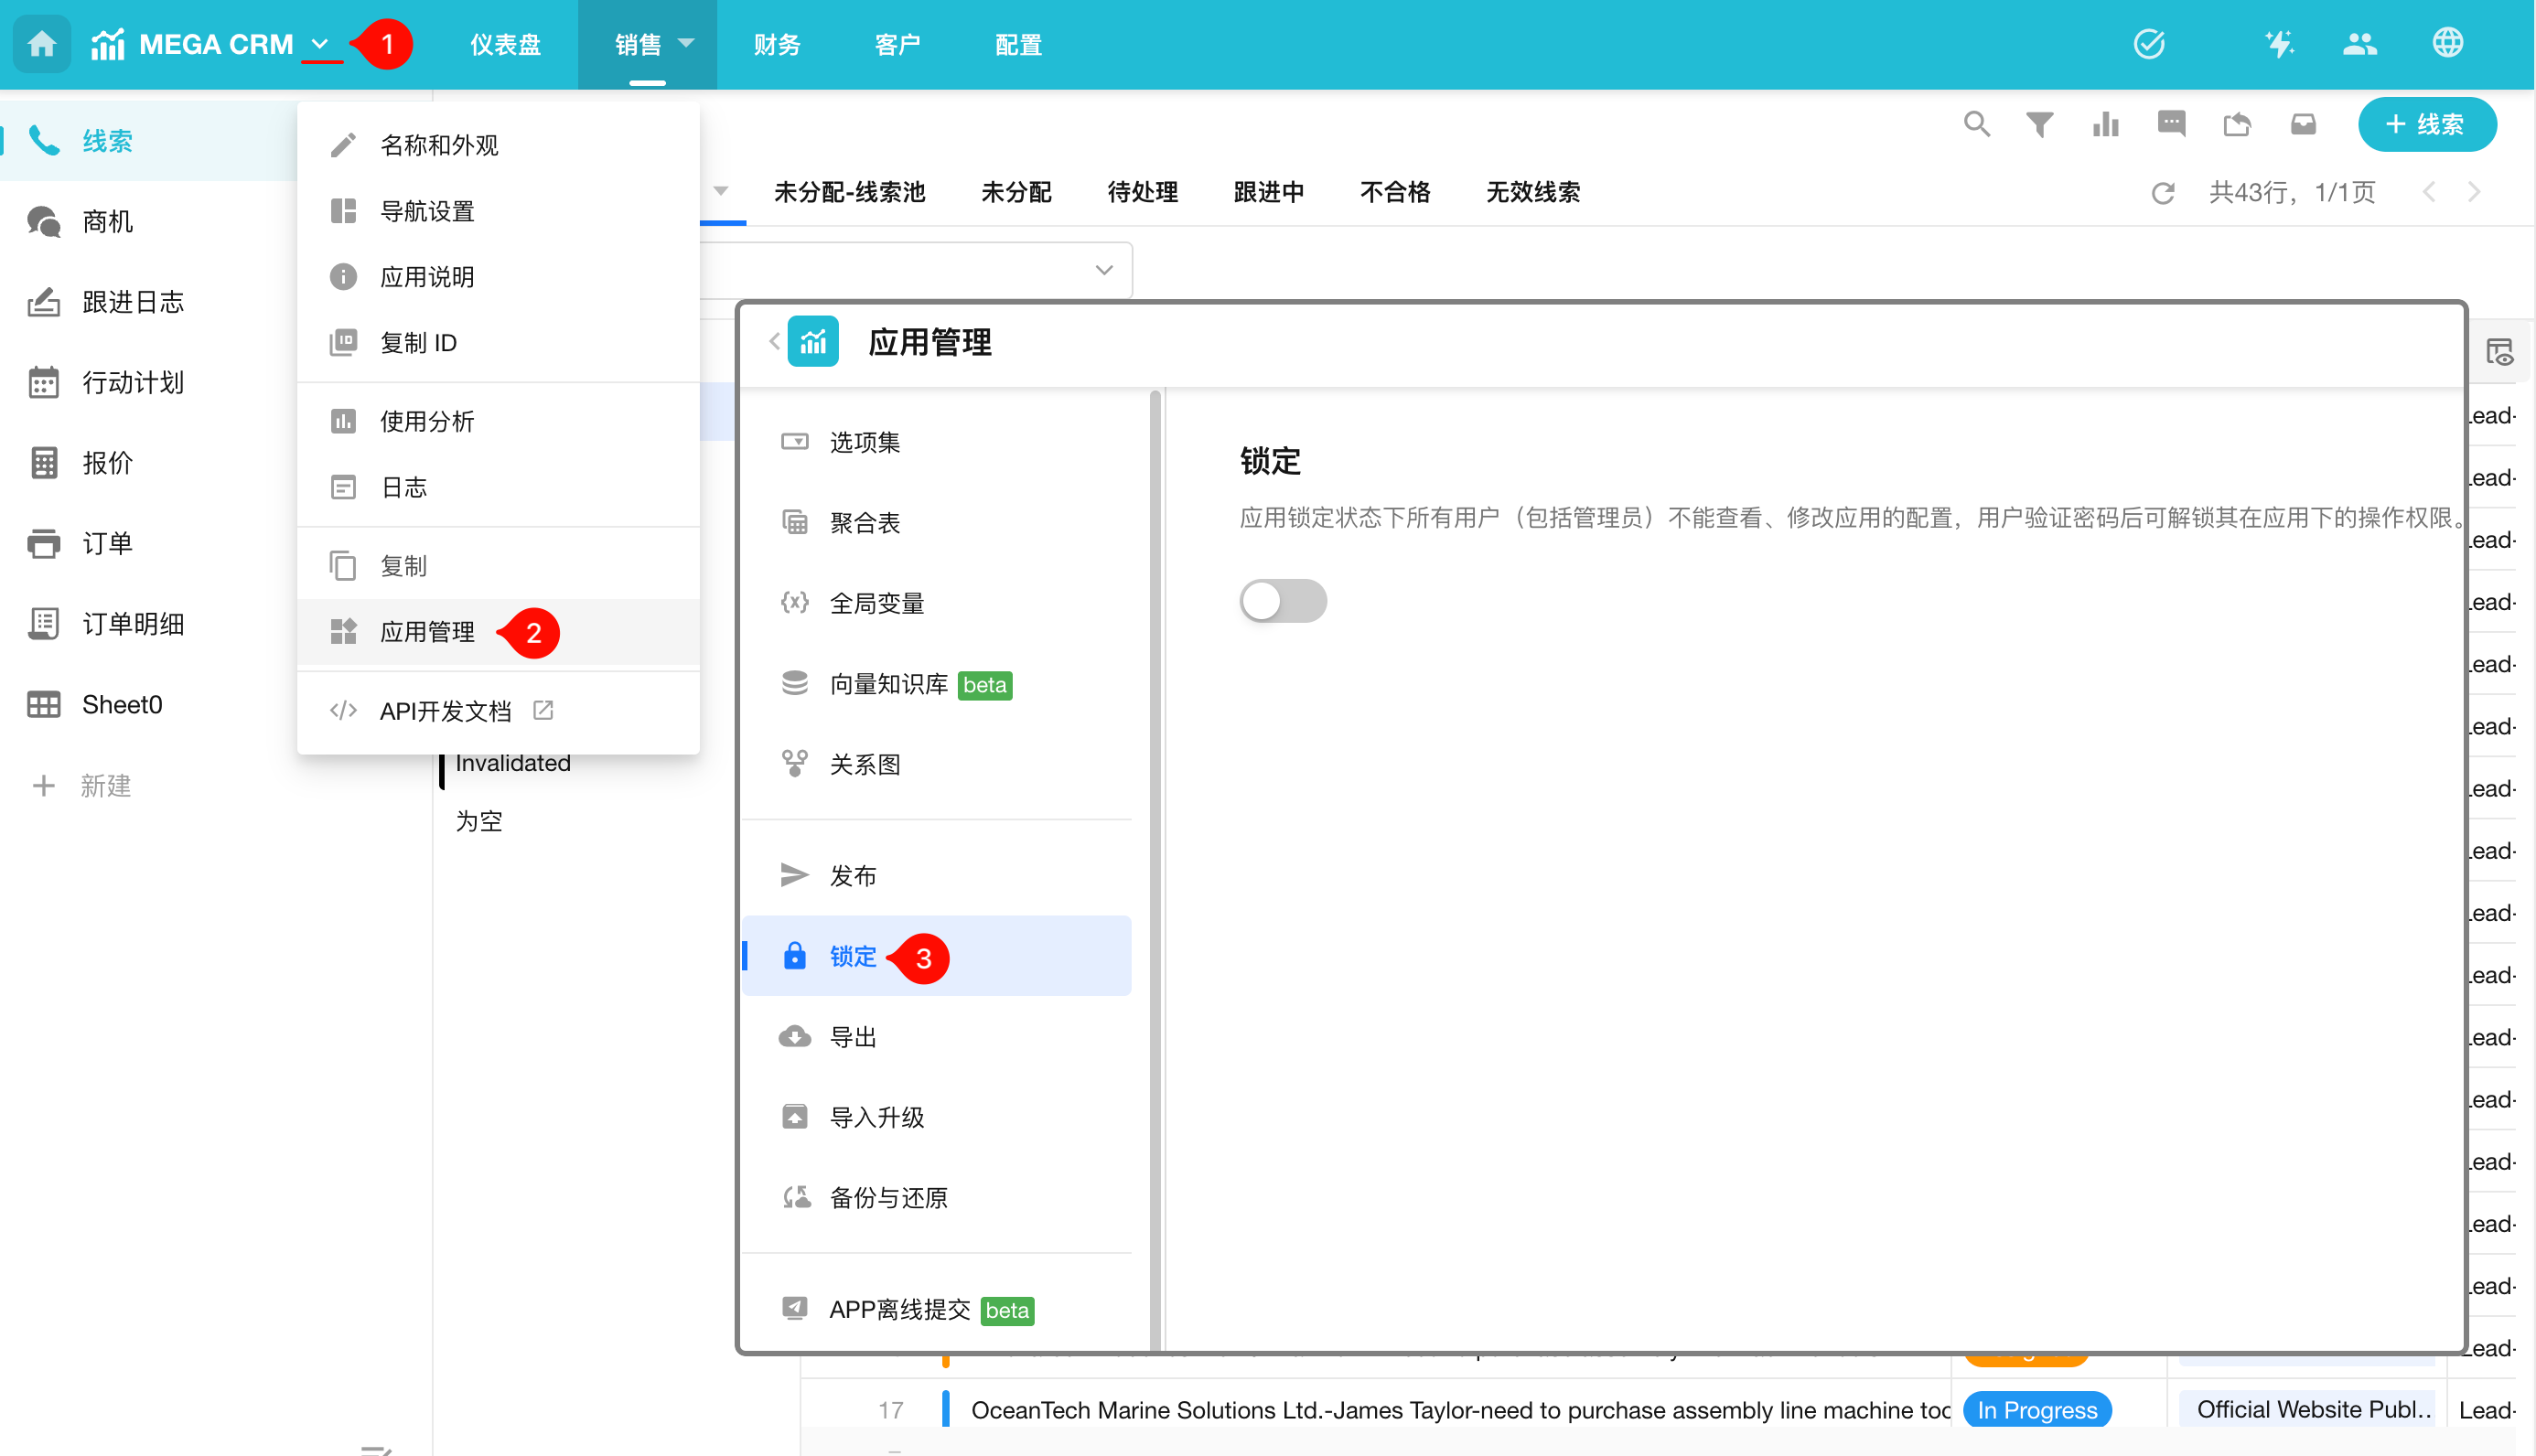The height and width of the screenshot is (1456, 2536).
Task: Click the contacts people icon in header
Action: pyautogui.click(x=2359, y=44)
